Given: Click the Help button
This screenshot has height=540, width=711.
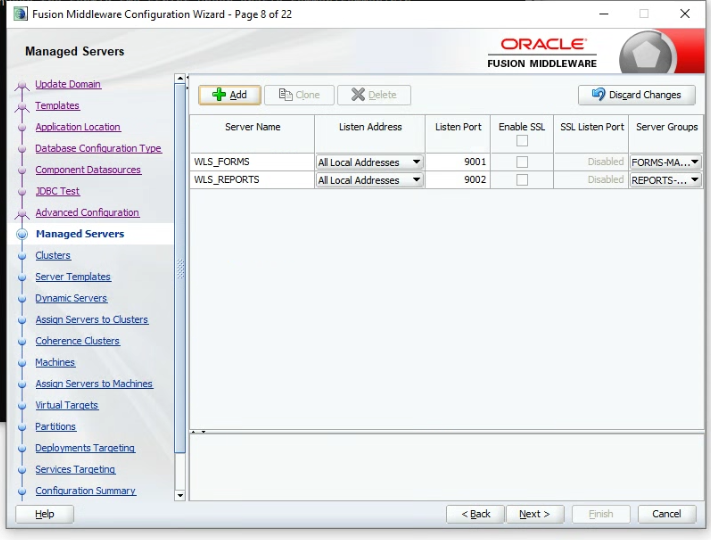Looking at the screenshot, I should point(44,514).
